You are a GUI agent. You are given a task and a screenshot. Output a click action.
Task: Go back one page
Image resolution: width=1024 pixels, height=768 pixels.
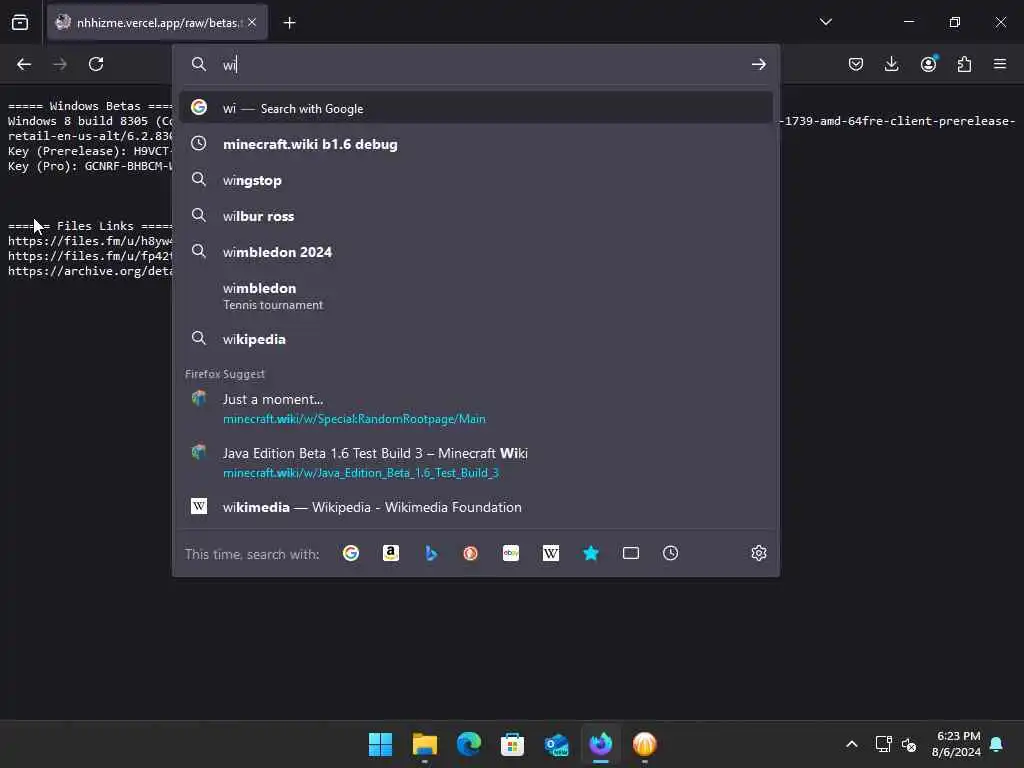click(24, 64)
